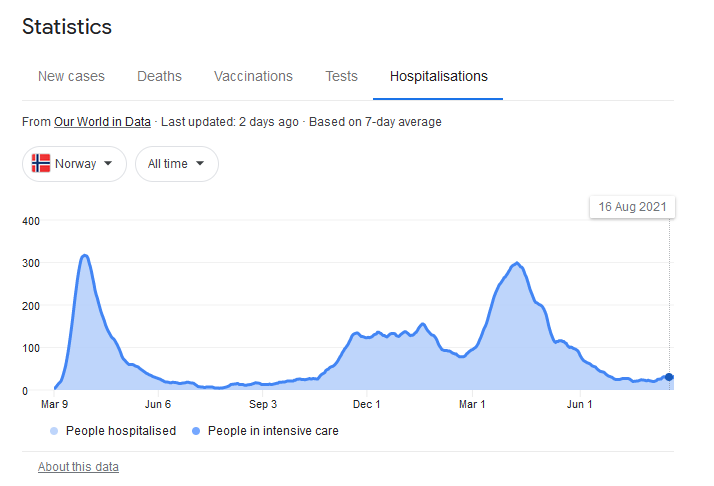
Task: Click the Statistics heading
Action: click(x=67, y=27)
